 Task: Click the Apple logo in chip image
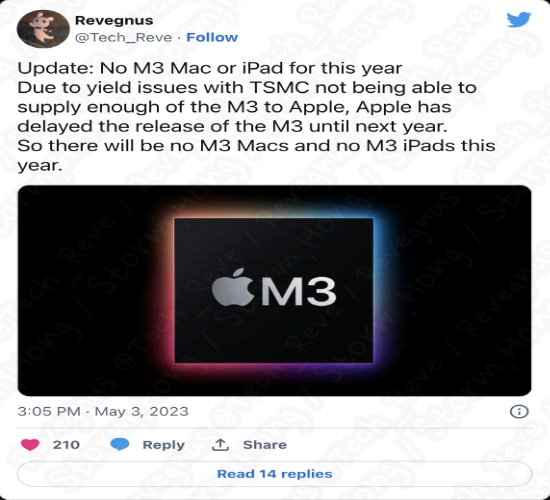[x=233, y=287]
